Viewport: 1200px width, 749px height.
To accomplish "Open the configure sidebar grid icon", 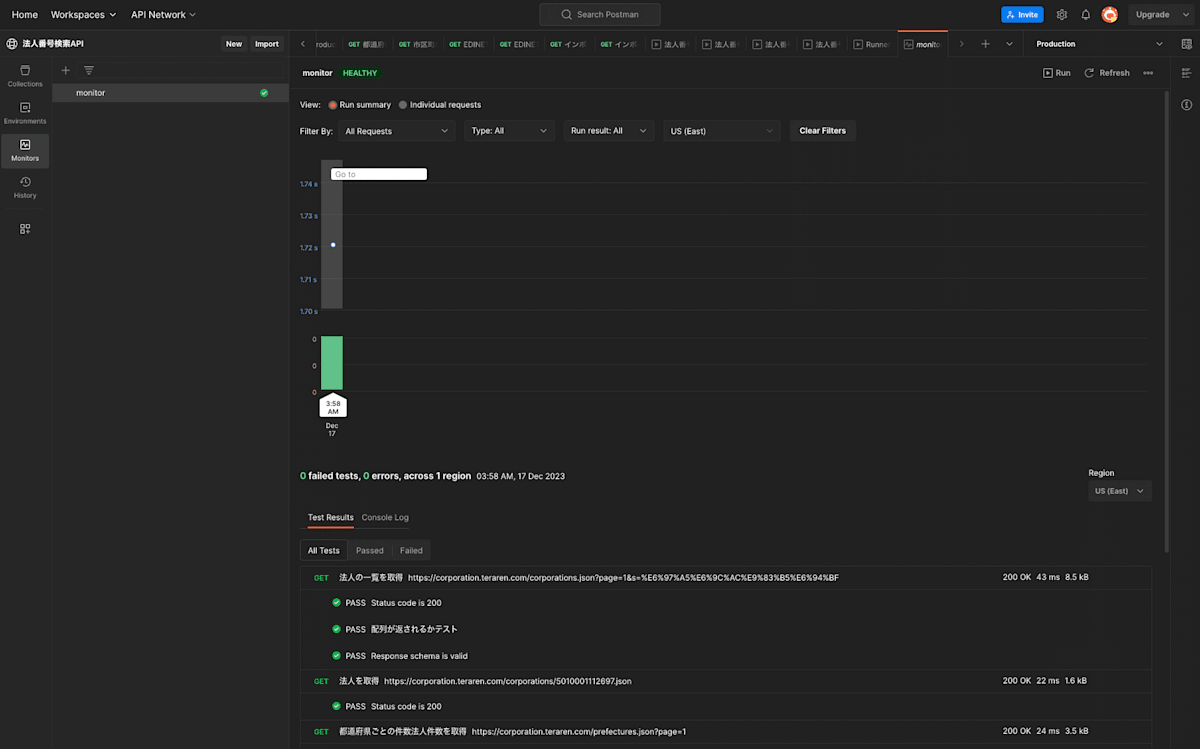I will tap(25, 229).
